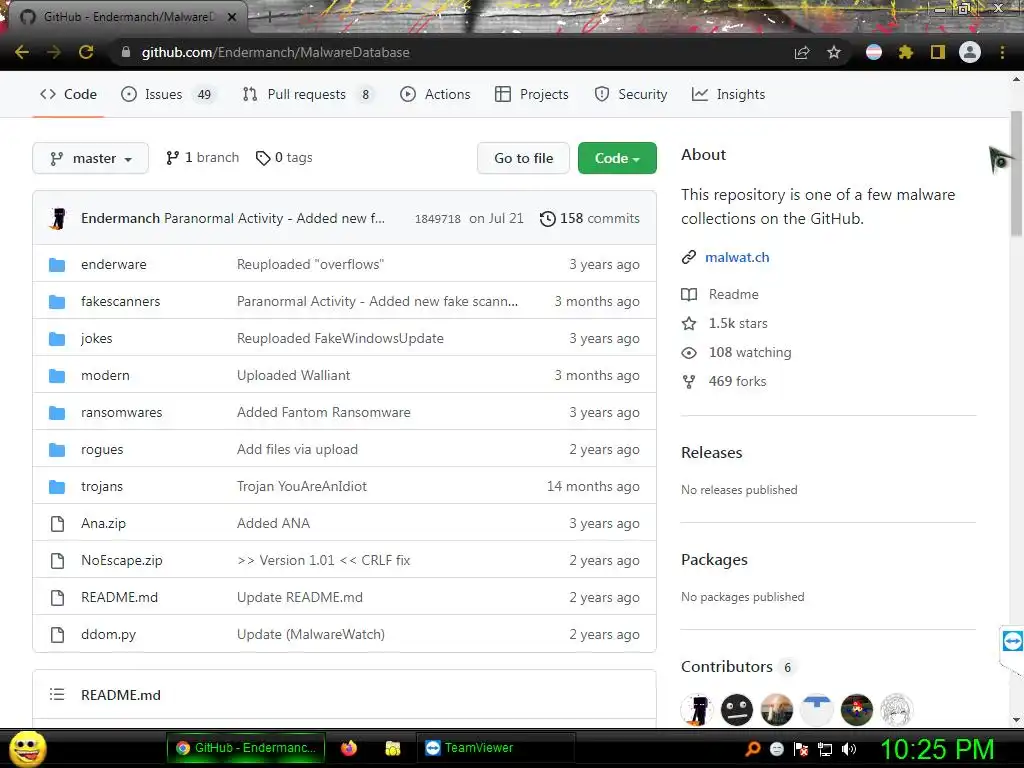The image size is (1024, 768).
Task: Open the browser extensions puzzle icon
Action: (x=906, y=52)
